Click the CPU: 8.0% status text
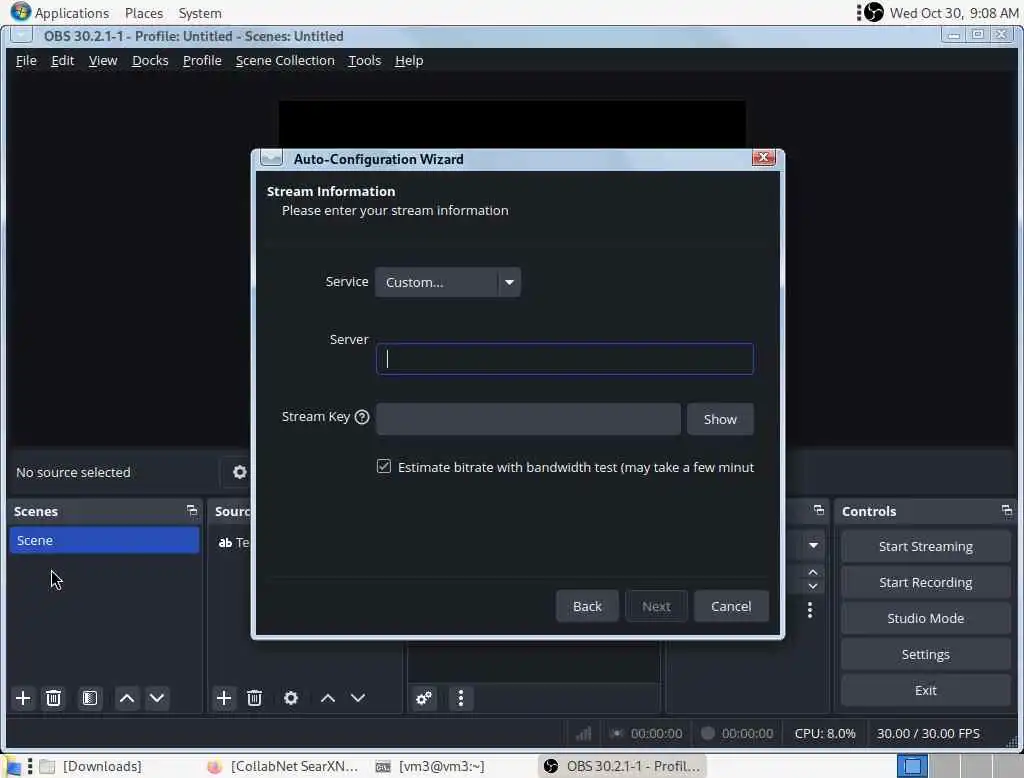The image size is (1024, 778). pos(825,734)
